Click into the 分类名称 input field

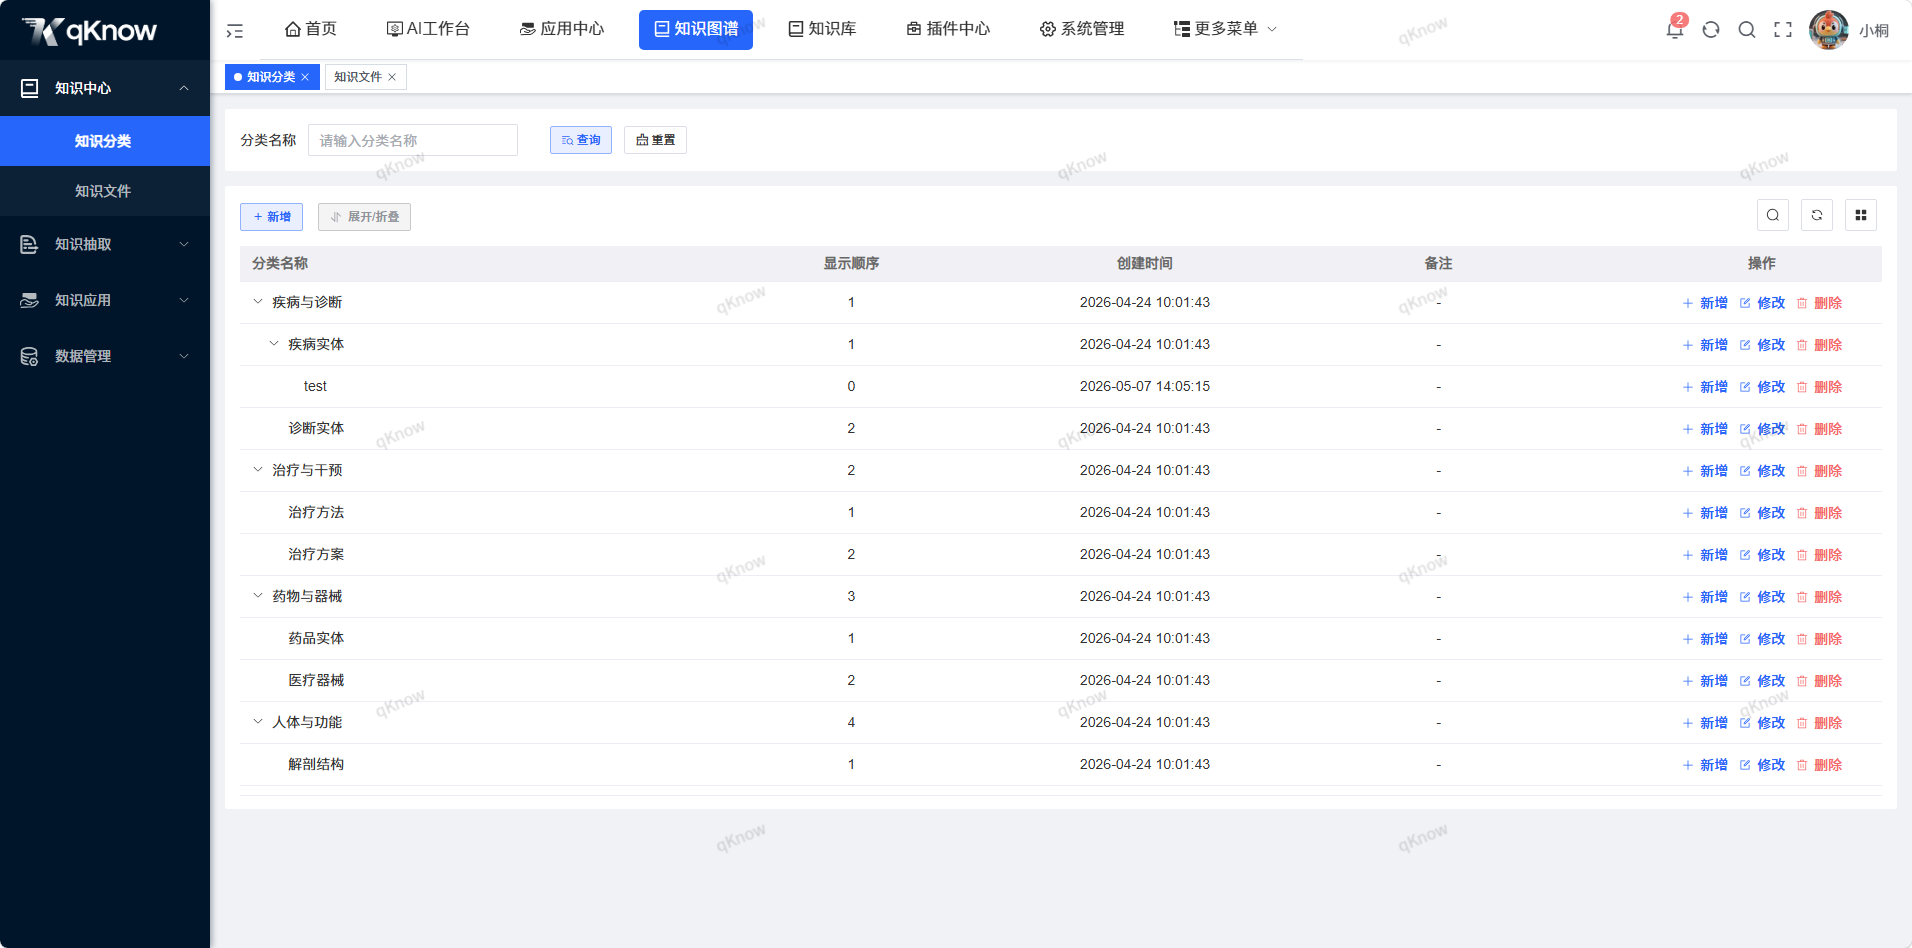tap(413, 140)
